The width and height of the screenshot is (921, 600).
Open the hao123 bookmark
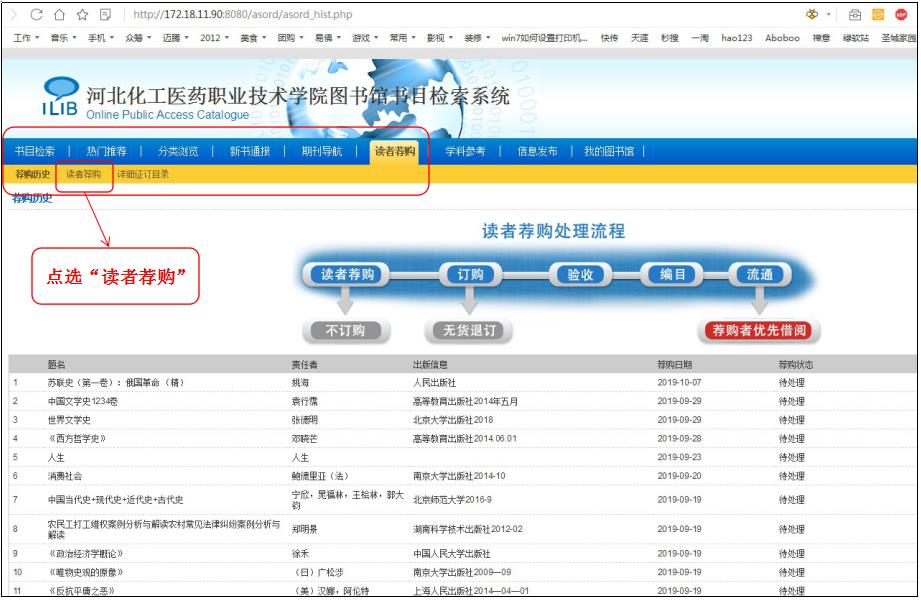(x=737, y=38)
